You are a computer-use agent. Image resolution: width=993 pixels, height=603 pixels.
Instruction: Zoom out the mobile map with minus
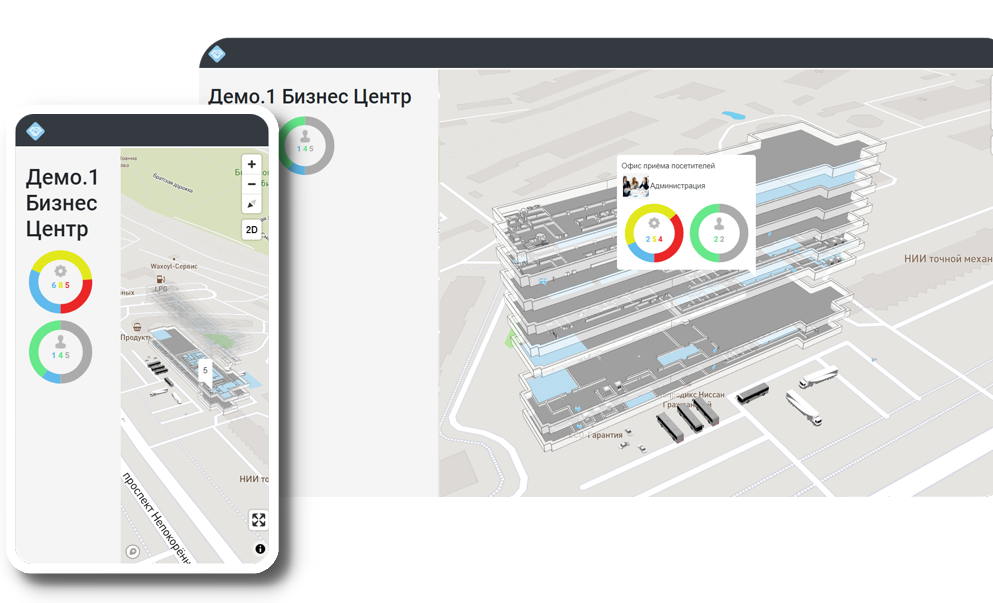[251, 184]
